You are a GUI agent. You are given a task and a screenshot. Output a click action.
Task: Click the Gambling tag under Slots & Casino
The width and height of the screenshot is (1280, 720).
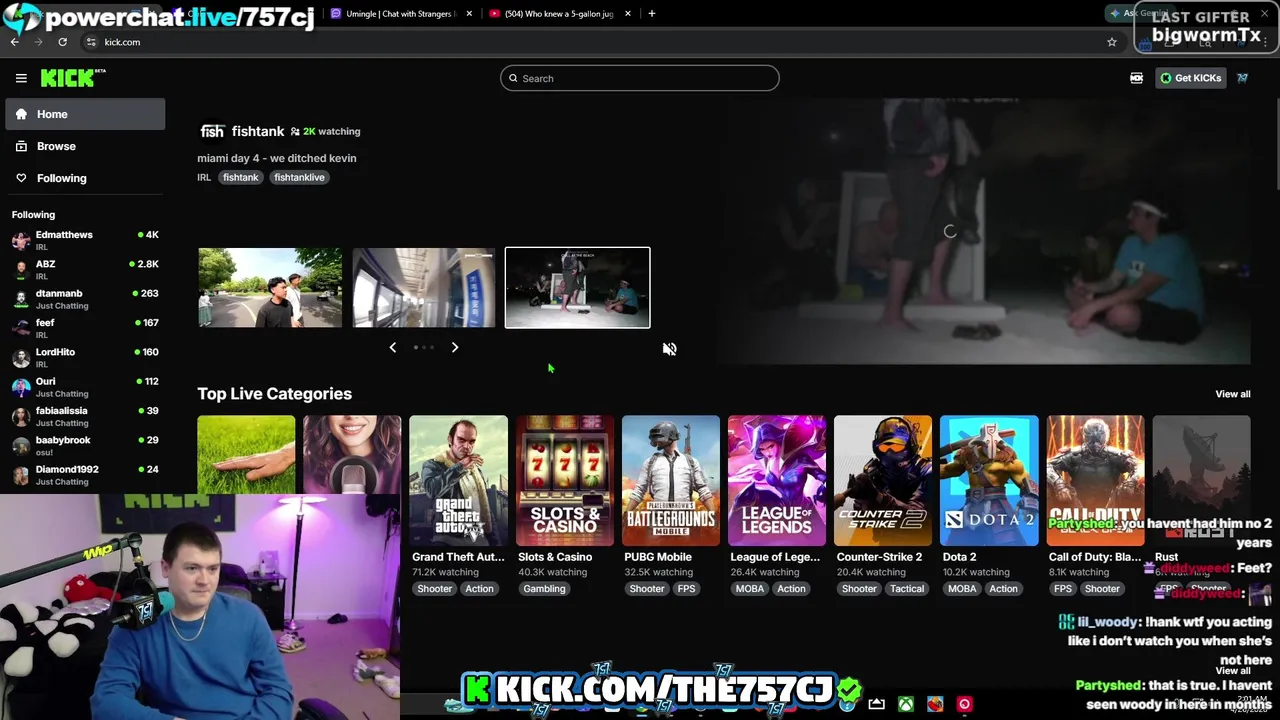pyautogui.click(x=544, y=589)
